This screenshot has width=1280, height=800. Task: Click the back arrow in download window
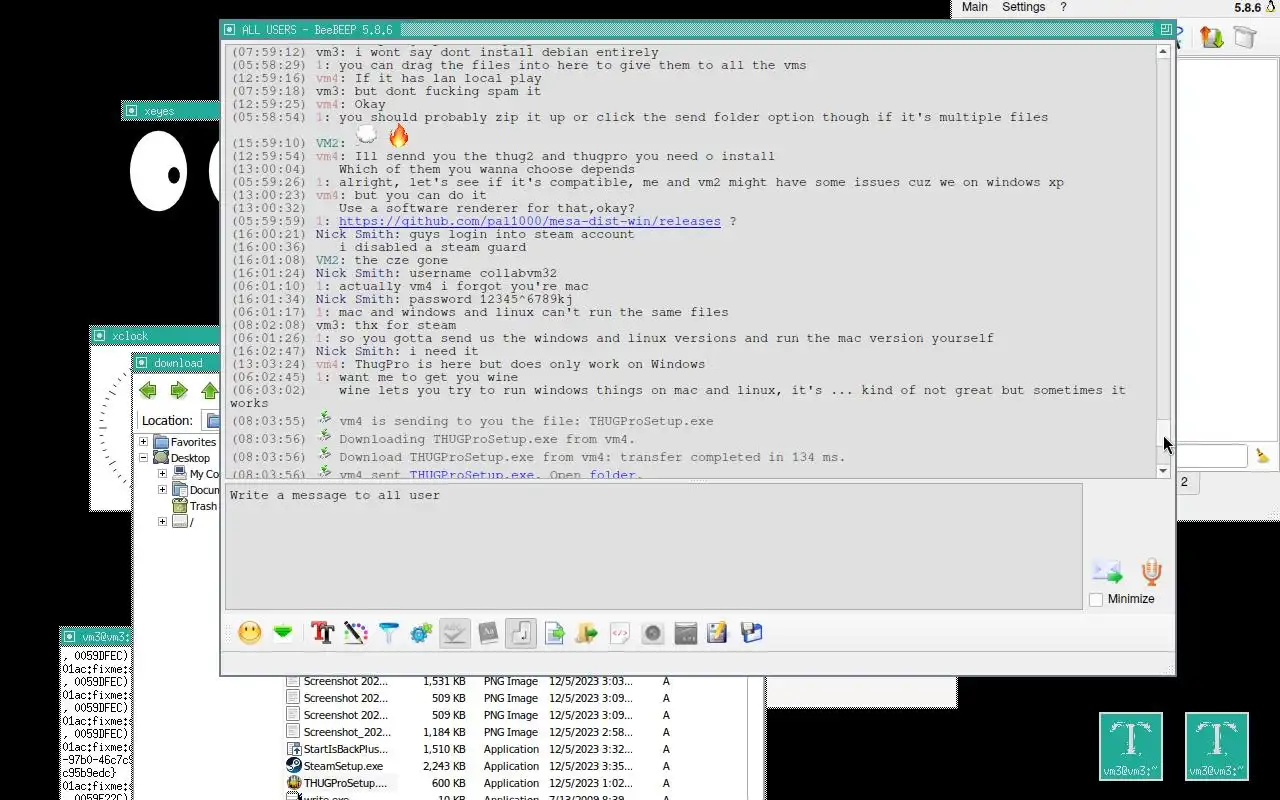(148, 390)
